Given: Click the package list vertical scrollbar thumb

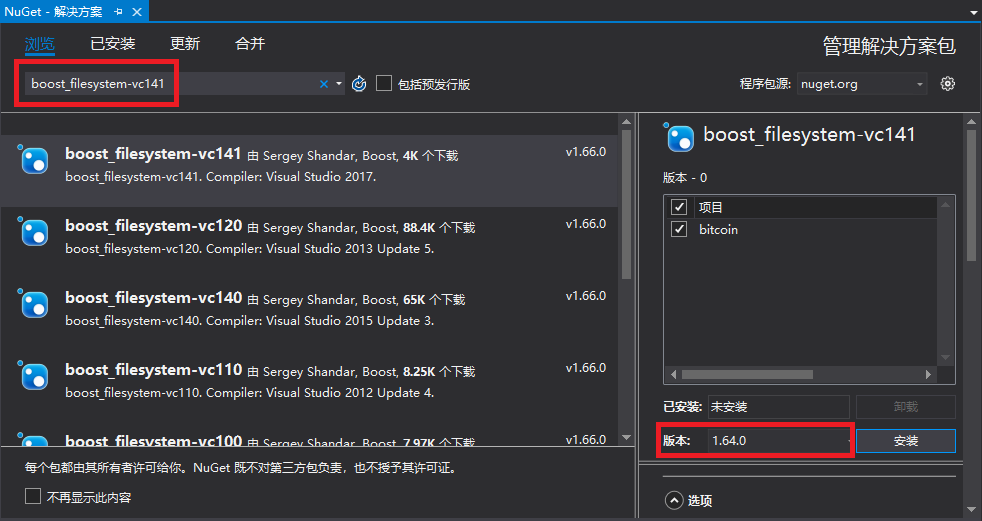Looking at the screenshot, I should point(626,205).
